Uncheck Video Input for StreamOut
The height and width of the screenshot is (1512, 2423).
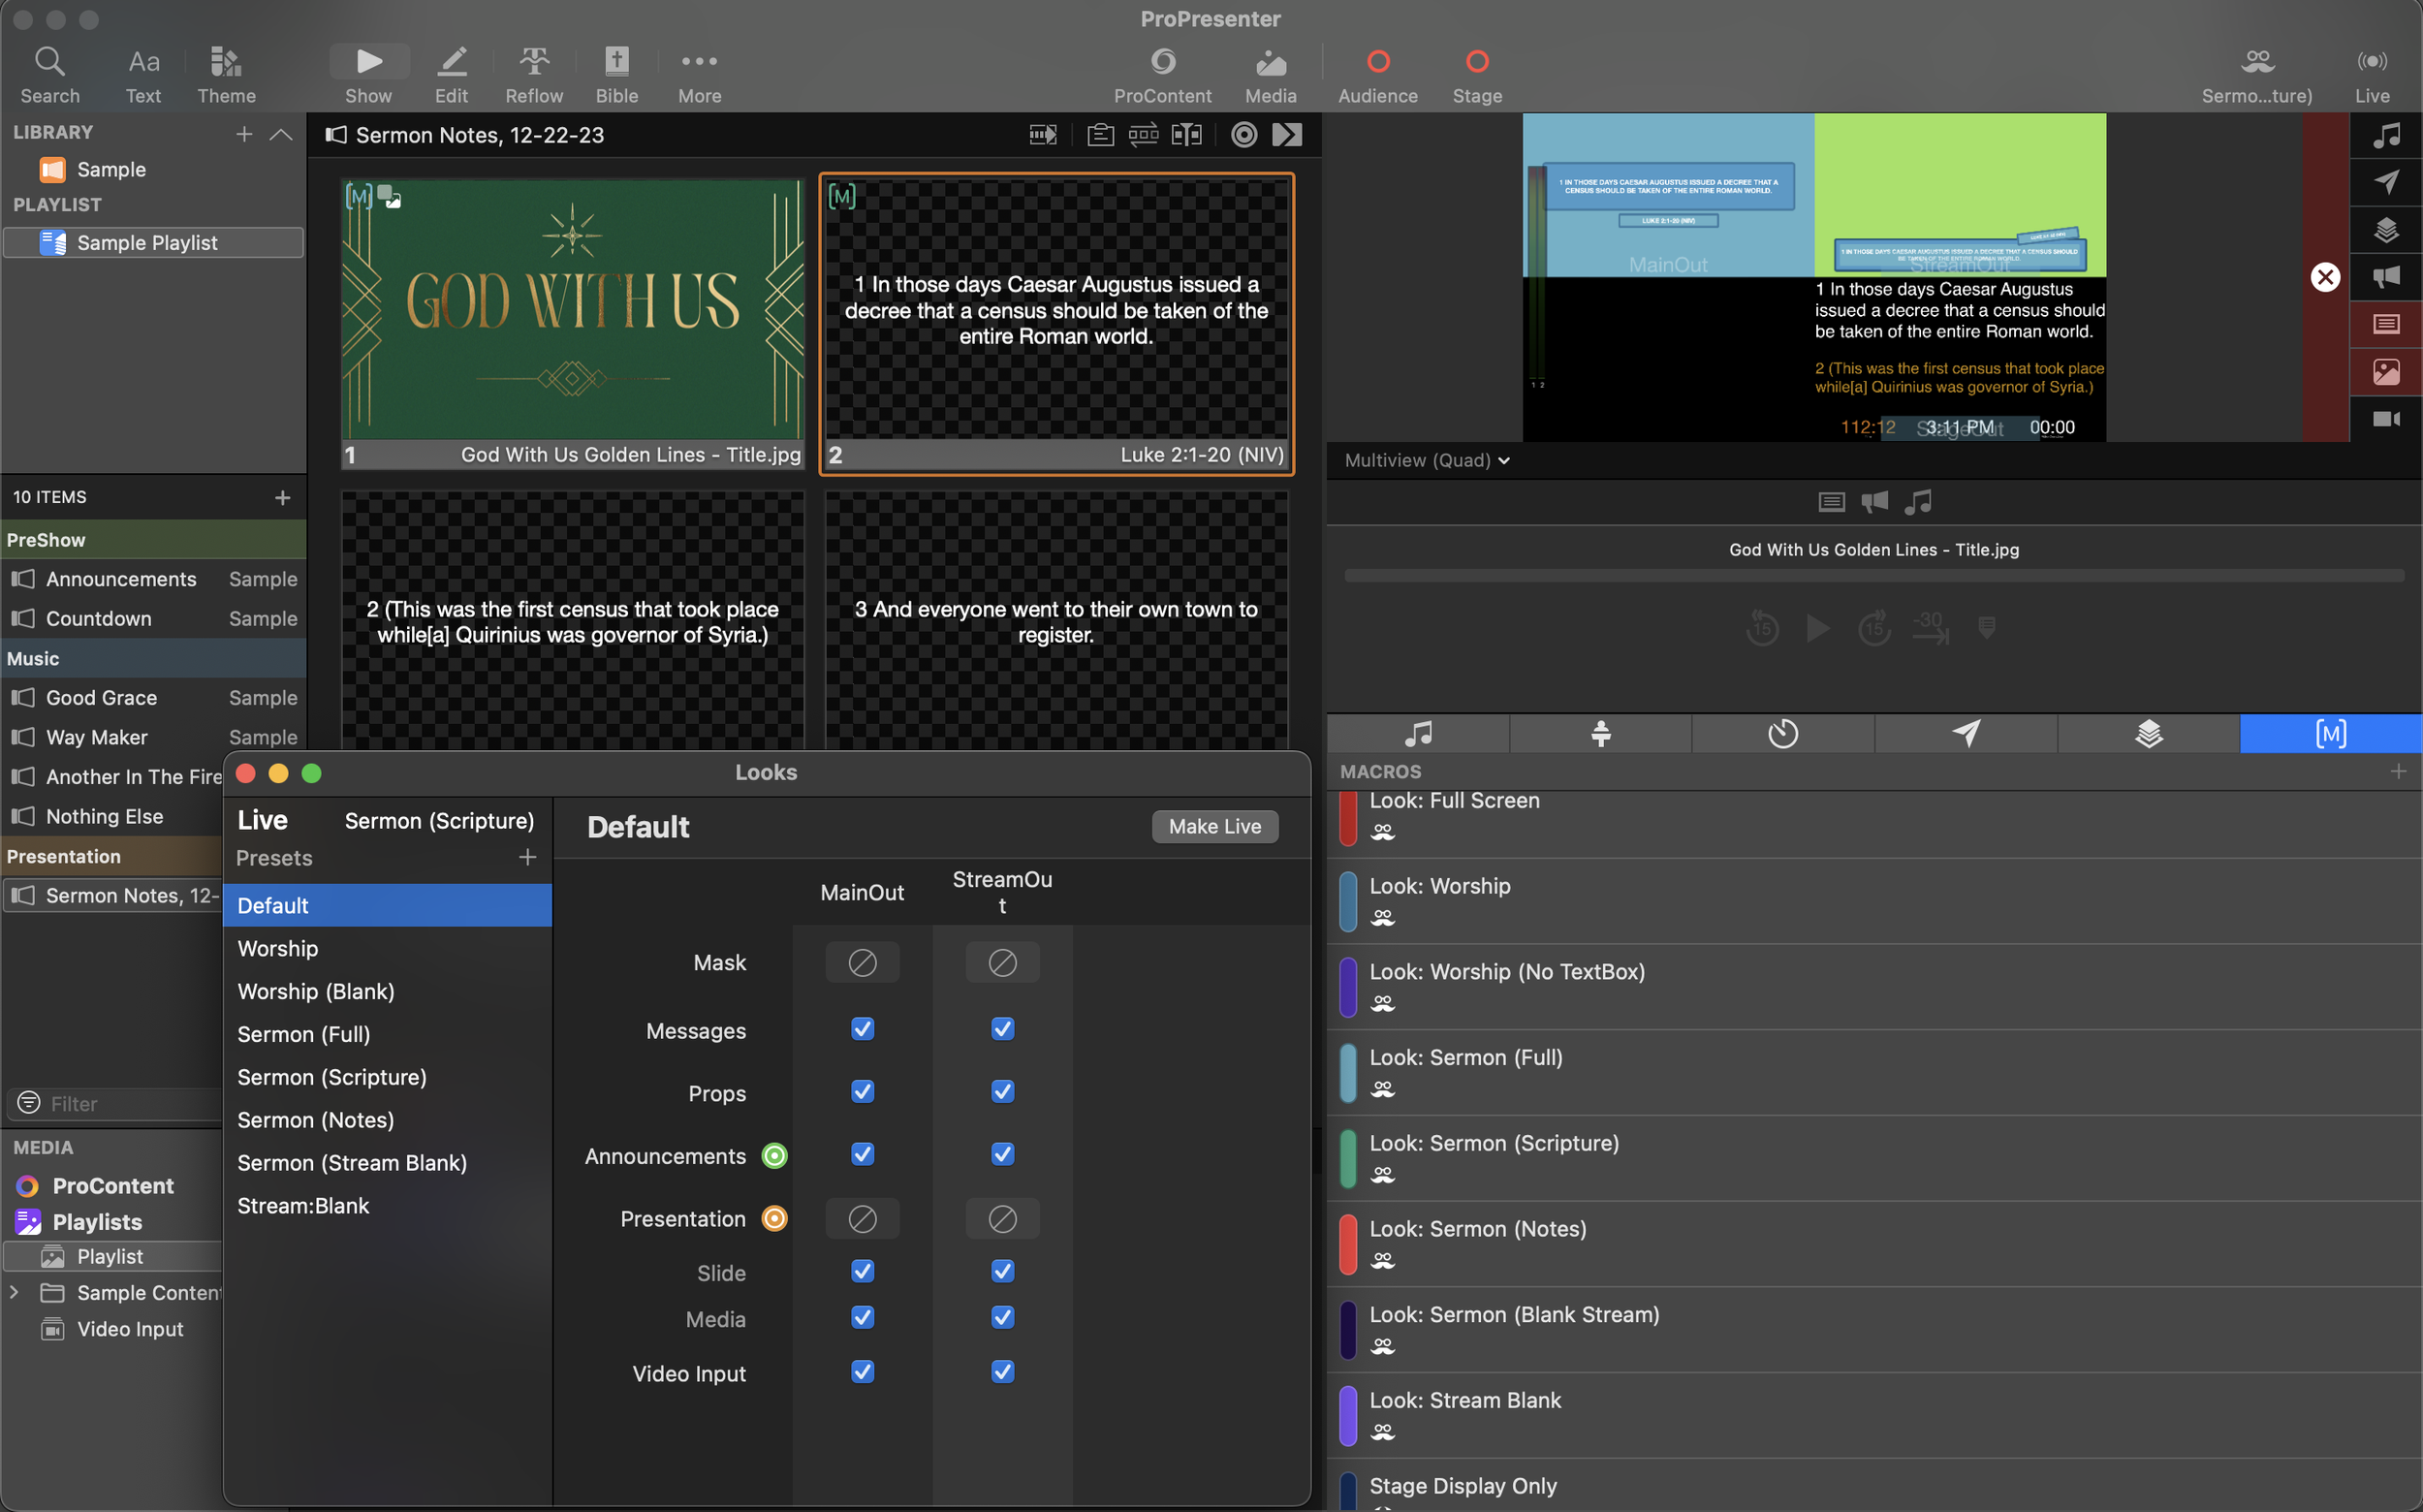[x=1002, y=1372]
